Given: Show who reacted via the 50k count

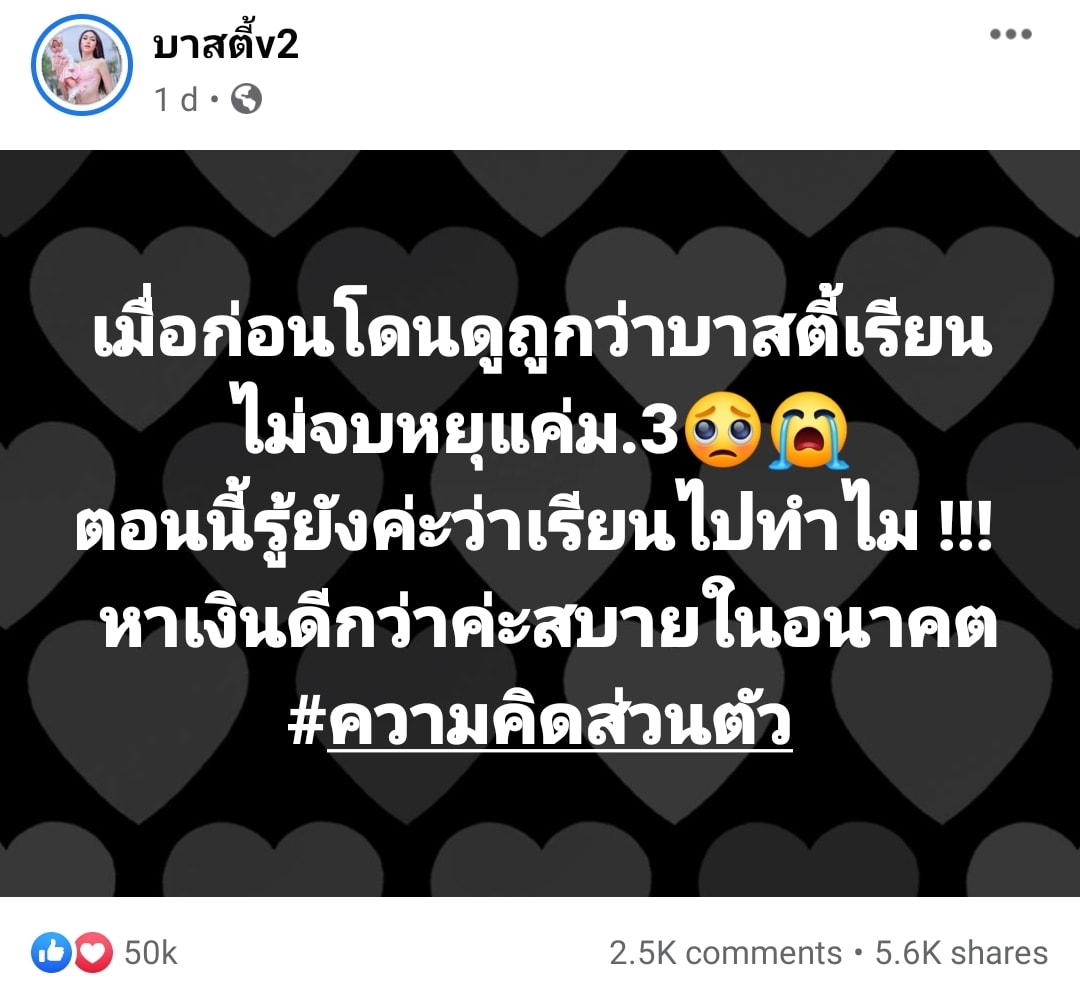Looking at the screenshot, I should click(151, 953).
